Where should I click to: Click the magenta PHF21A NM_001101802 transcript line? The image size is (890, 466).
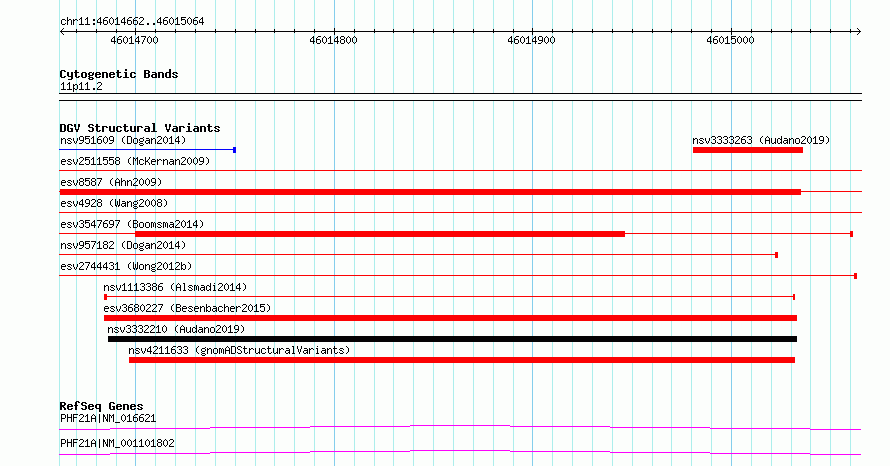(460, 452)
